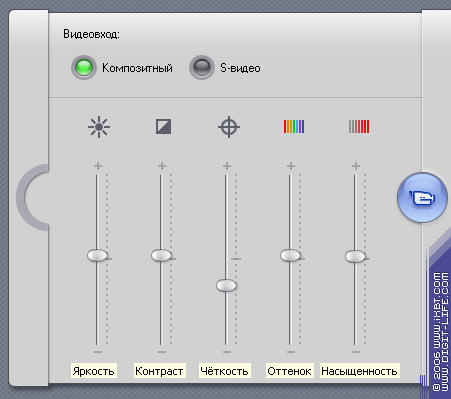Click the Контраст slider knob
451x399 pixels.
[x=161, y=256]
